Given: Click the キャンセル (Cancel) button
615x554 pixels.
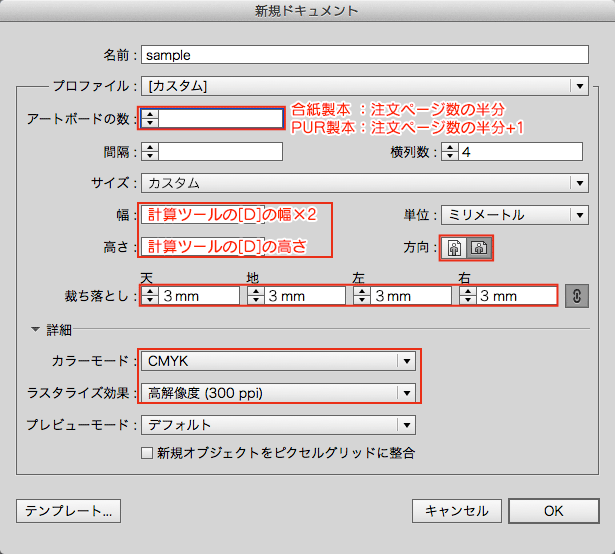Looking at the screenshot, I should pyautogui.click(x=456, y=511).
